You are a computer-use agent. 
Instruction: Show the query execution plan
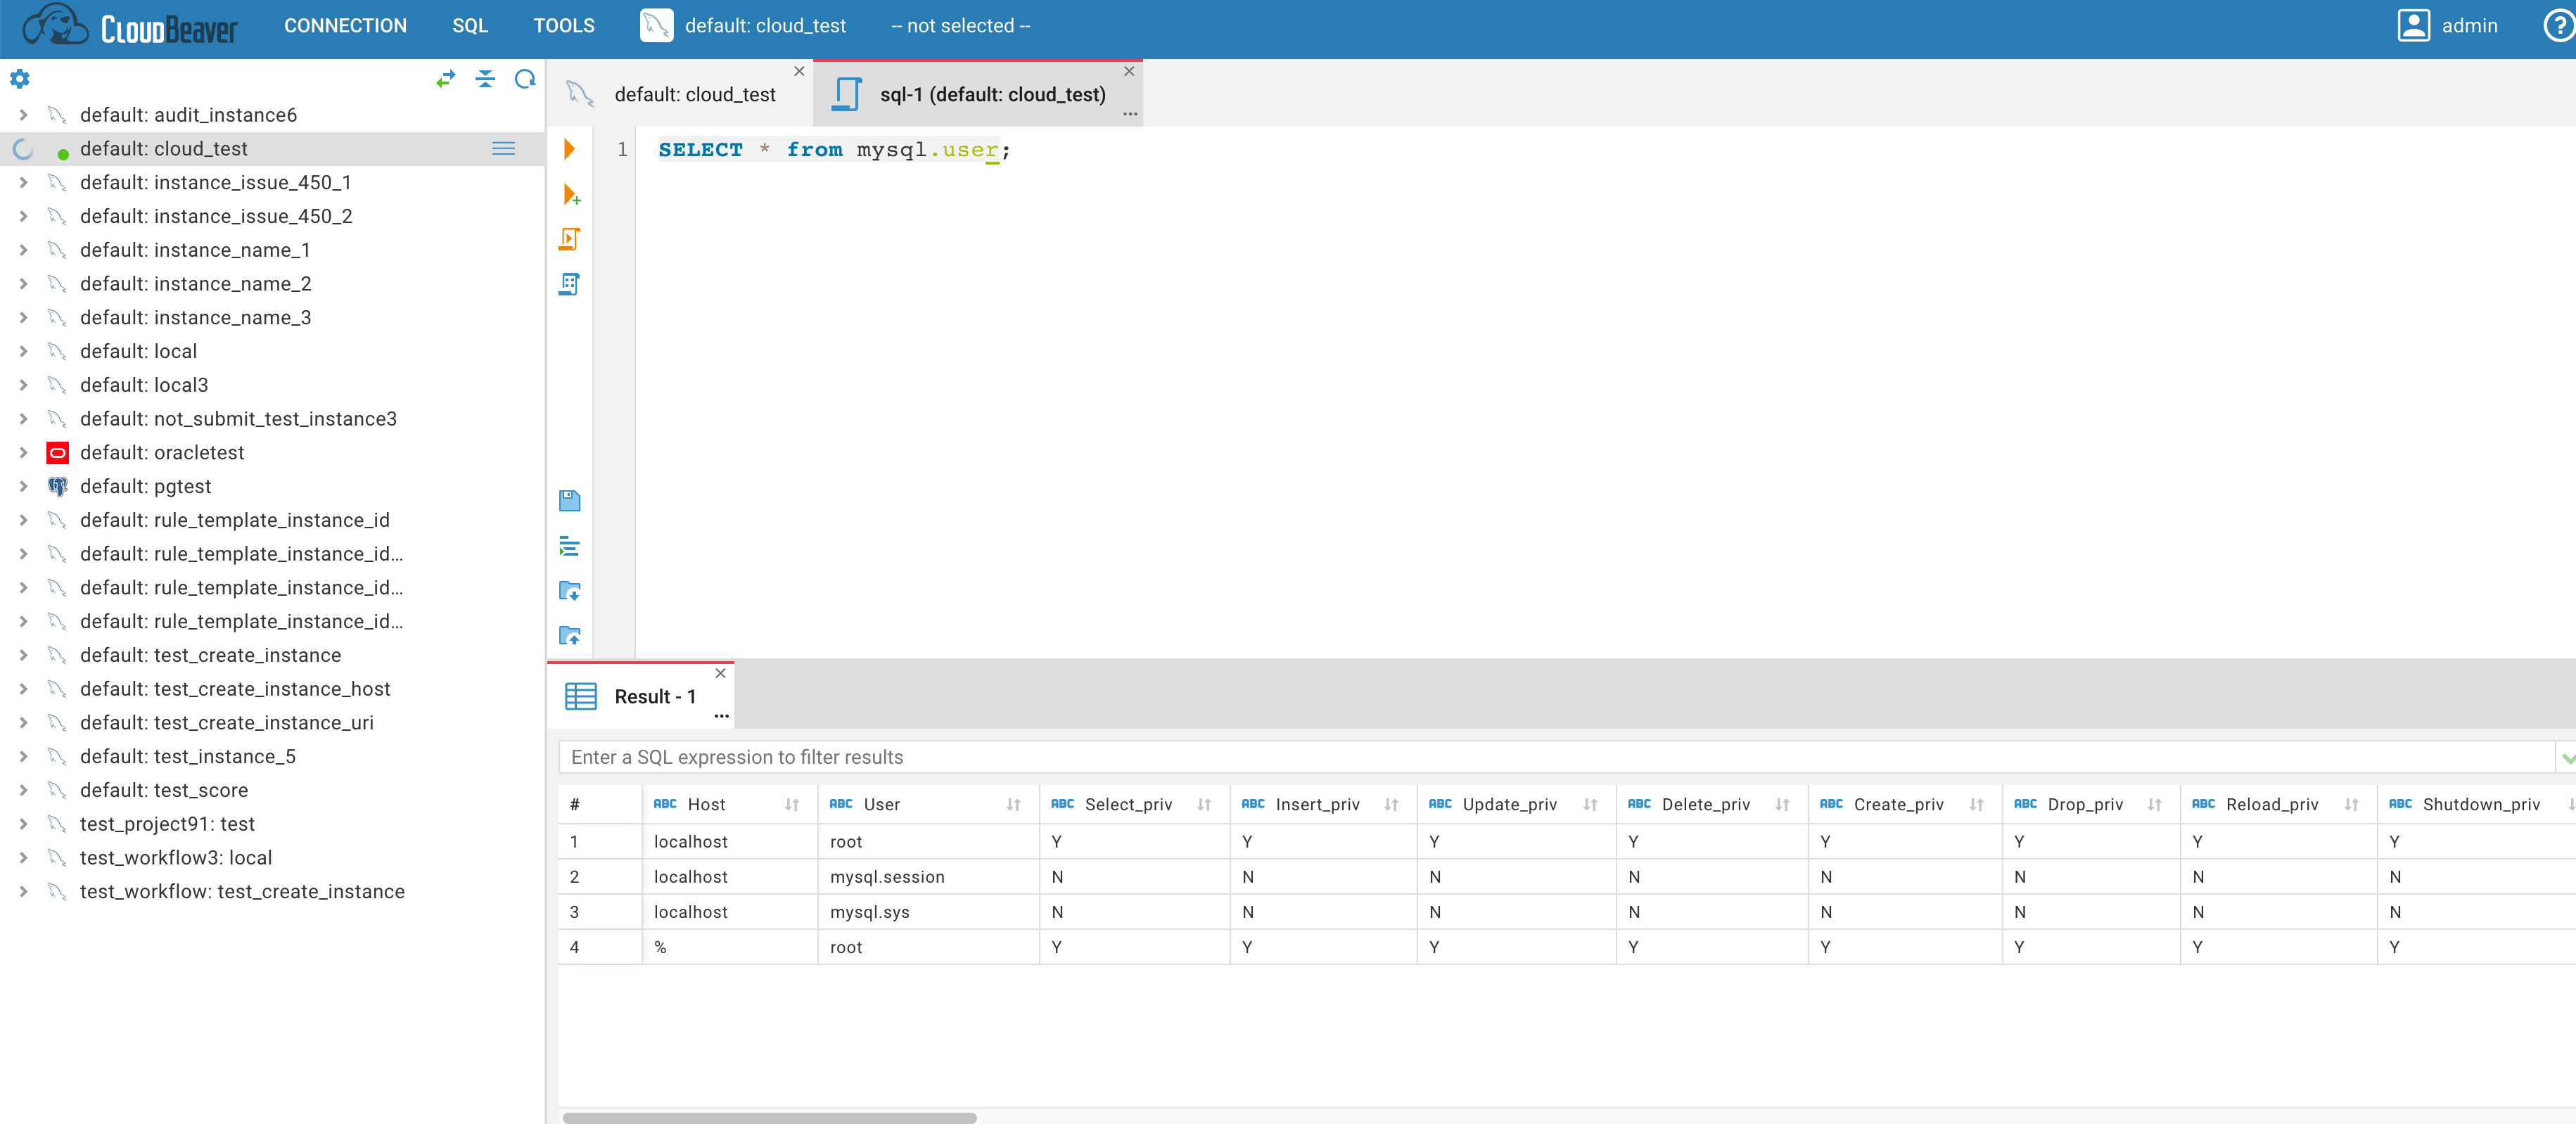click(x=570, y=283)
